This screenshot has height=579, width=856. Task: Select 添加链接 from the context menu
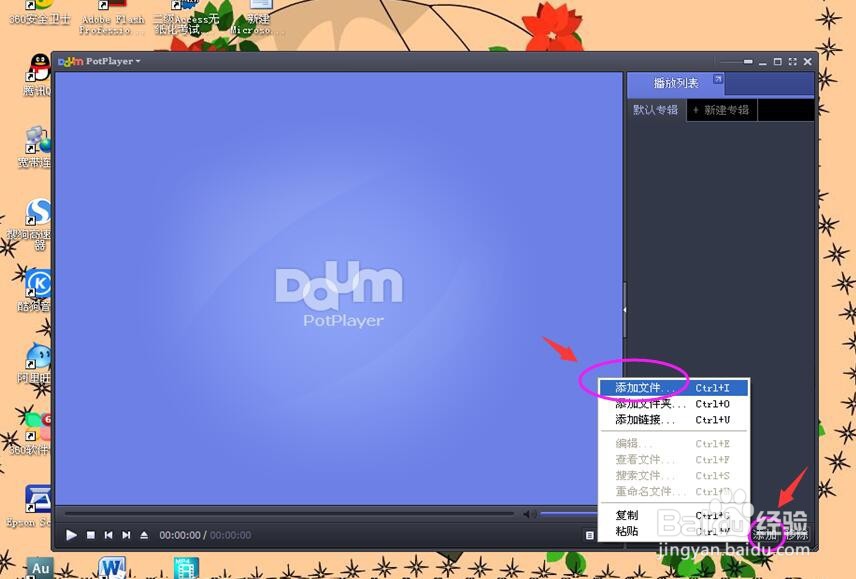[x=674, y=420]
